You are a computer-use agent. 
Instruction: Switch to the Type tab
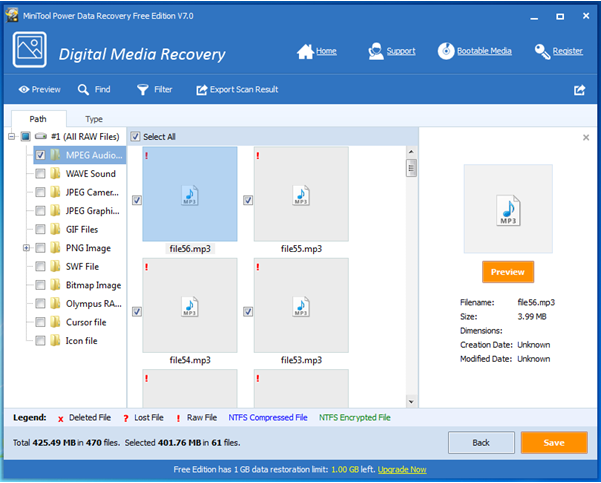pyautogui.click(x=94, y=119)
